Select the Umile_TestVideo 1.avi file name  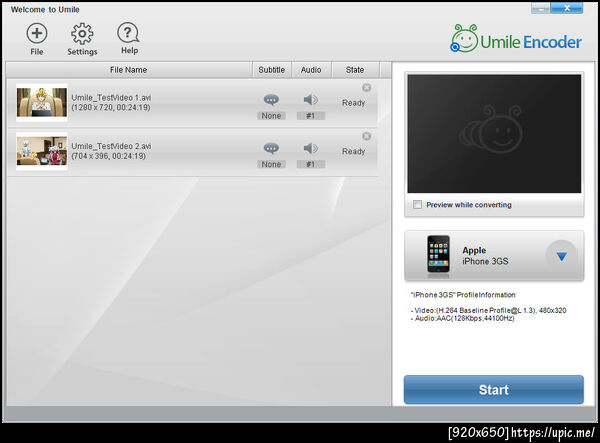coord(111,98)
